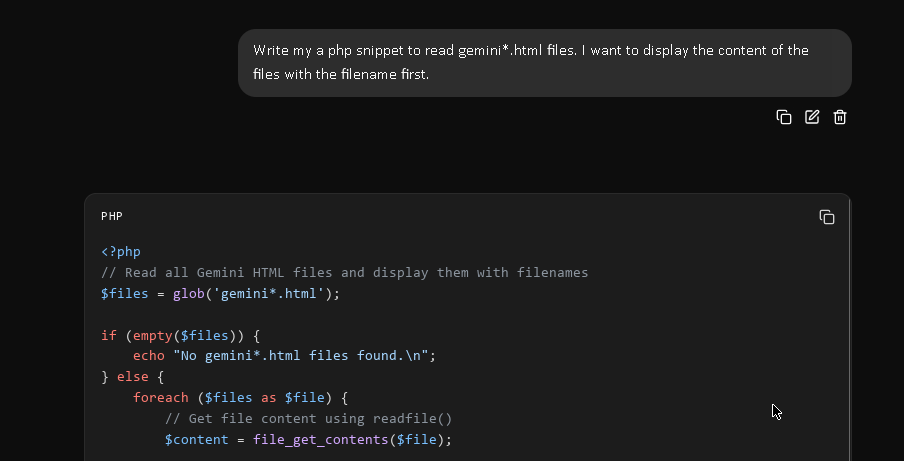Delete the user message

tap(840, 117)
